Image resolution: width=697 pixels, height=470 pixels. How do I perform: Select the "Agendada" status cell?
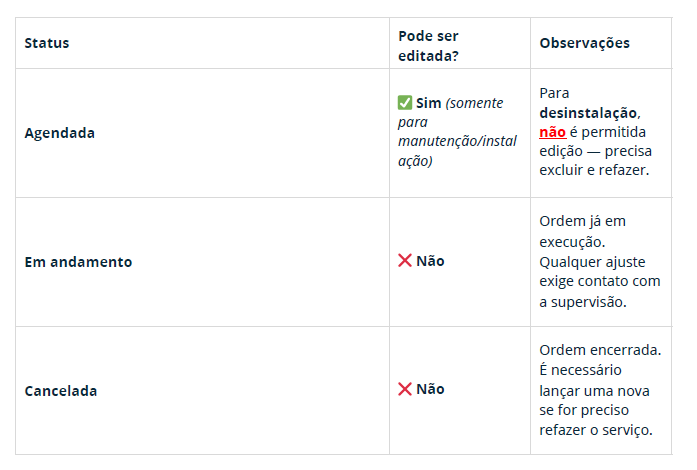(60, 133)
